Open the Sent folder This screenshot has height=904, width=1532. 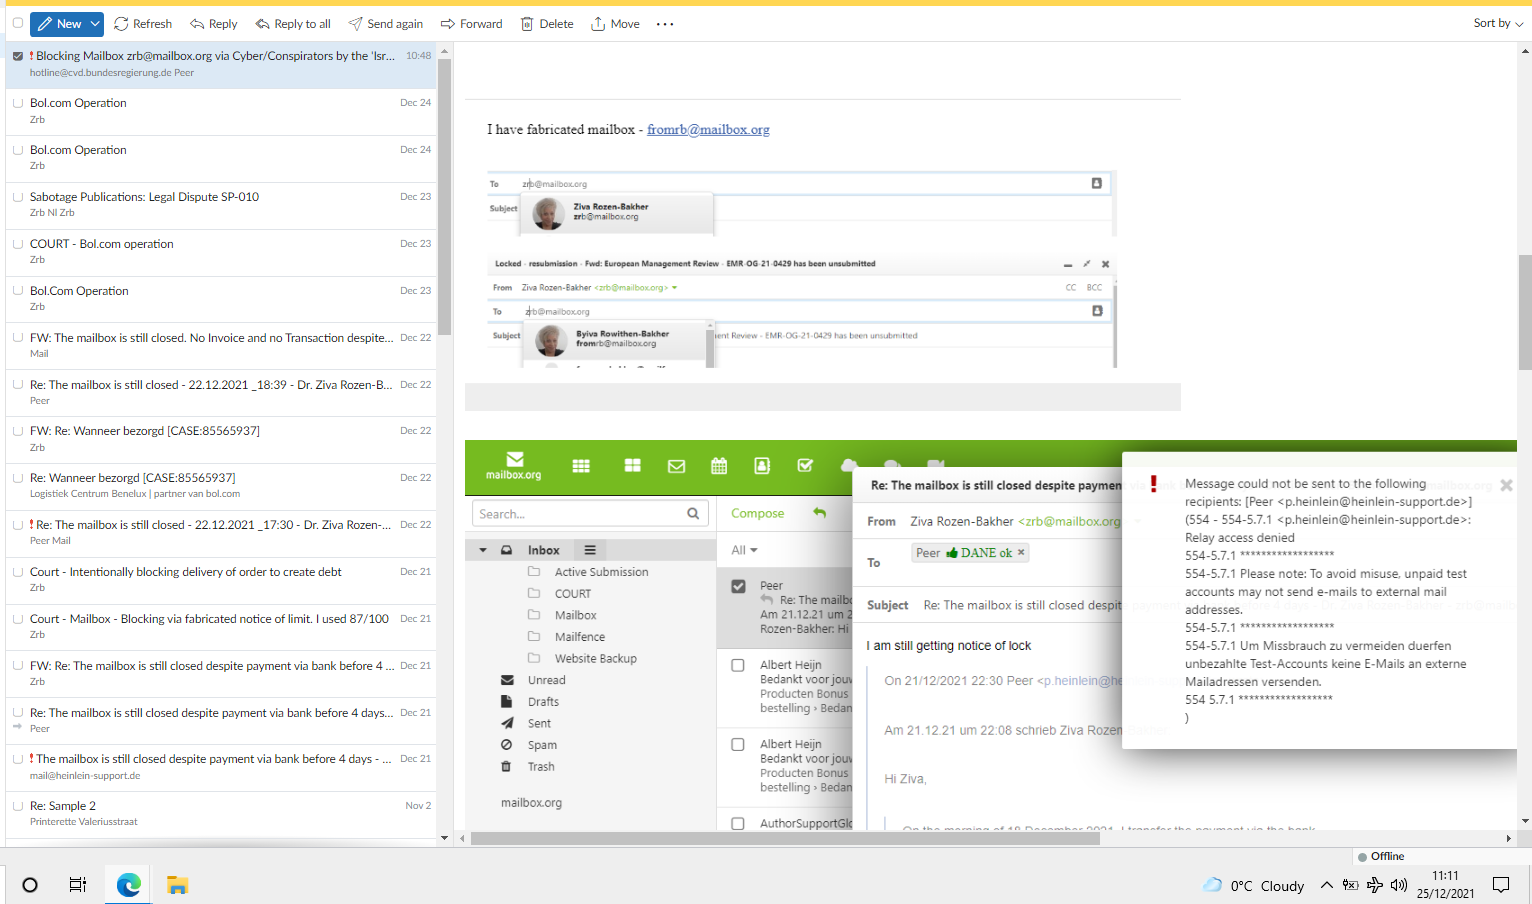pos(539,724)
